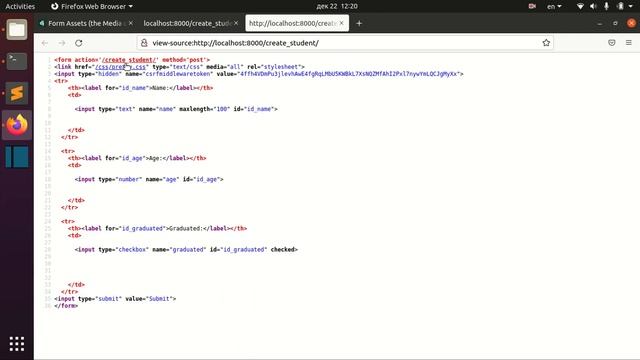The image size is (640, 360).
Task: Go back one page in Firefox
Action: coord(44,43)
